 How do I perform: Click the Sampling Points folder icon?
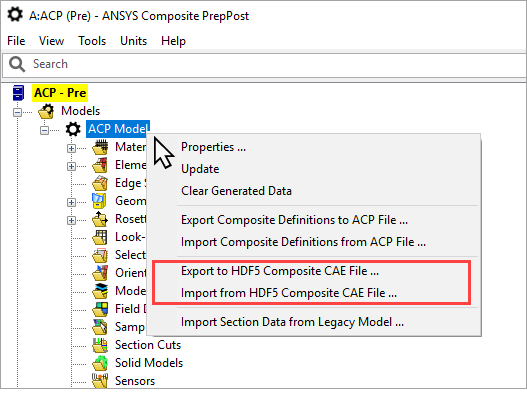click(100, 327)
